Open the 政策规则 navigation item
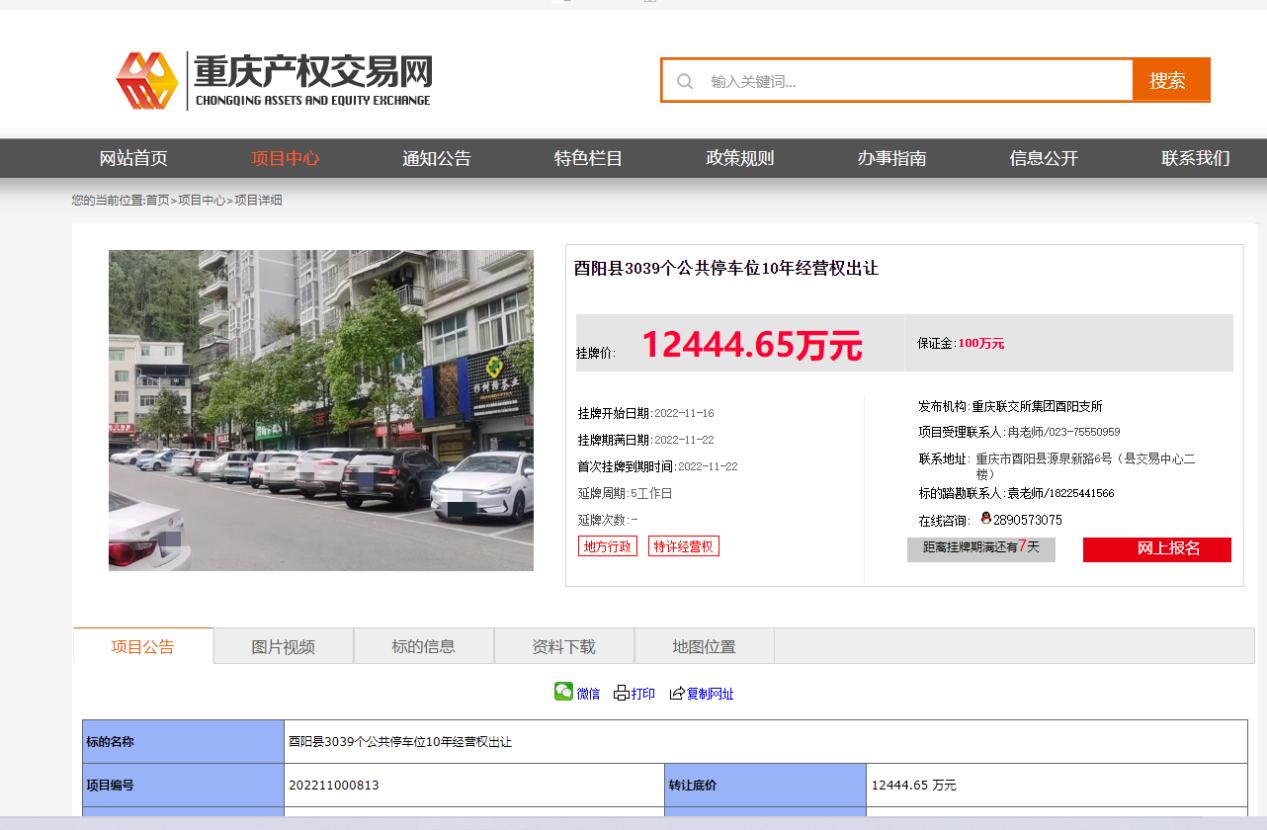Screen dimensions: 1267x830 point(740,158)
